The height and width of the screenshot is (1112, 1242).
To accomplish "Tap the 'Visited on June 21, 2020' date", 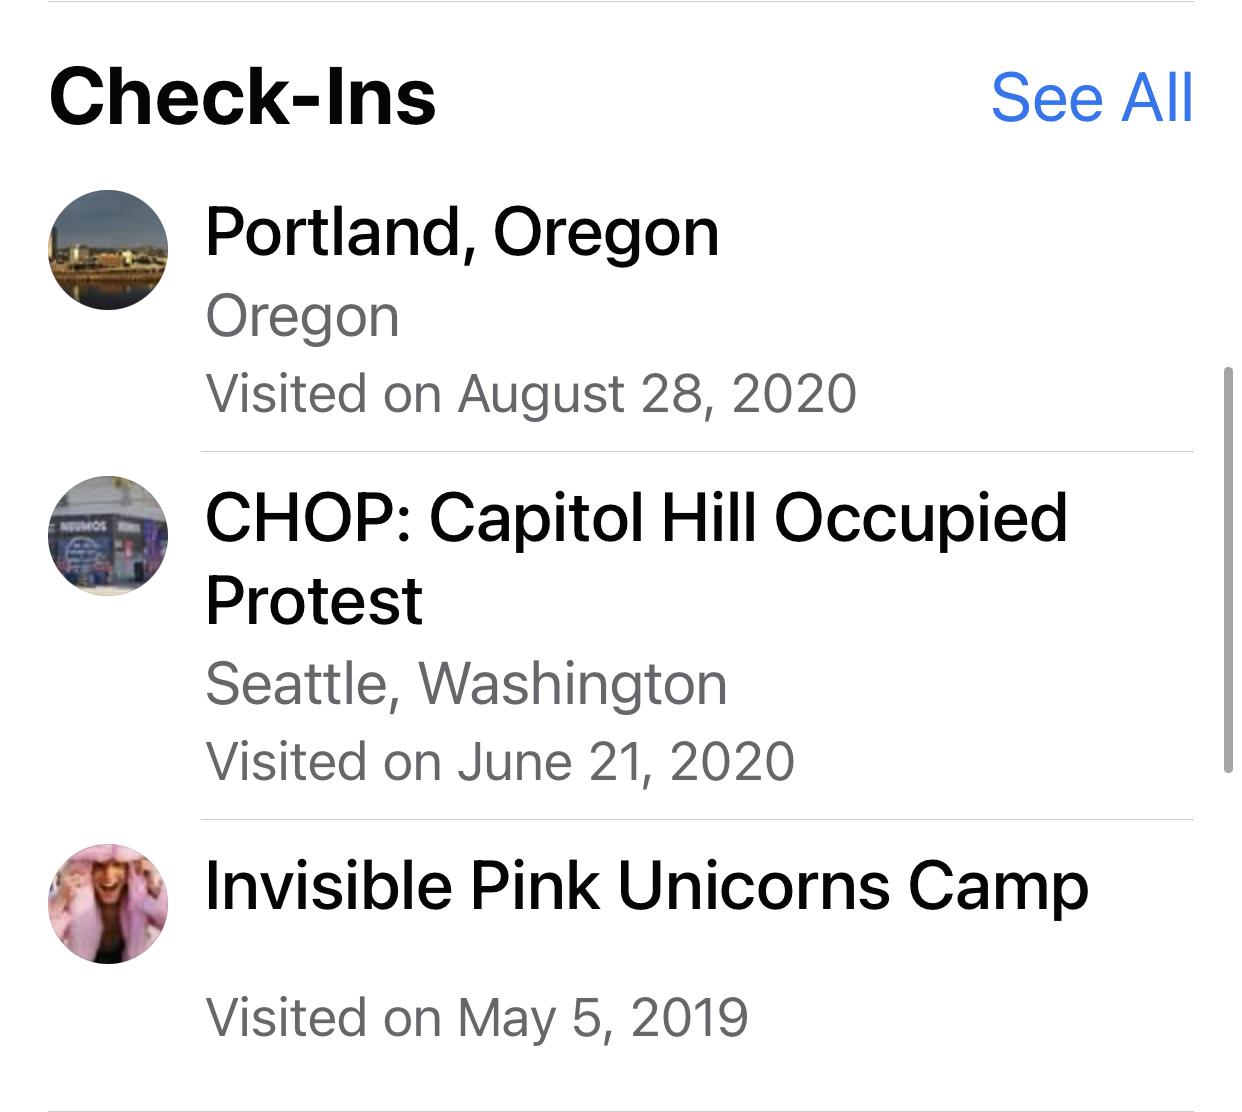I will point(500,761).
